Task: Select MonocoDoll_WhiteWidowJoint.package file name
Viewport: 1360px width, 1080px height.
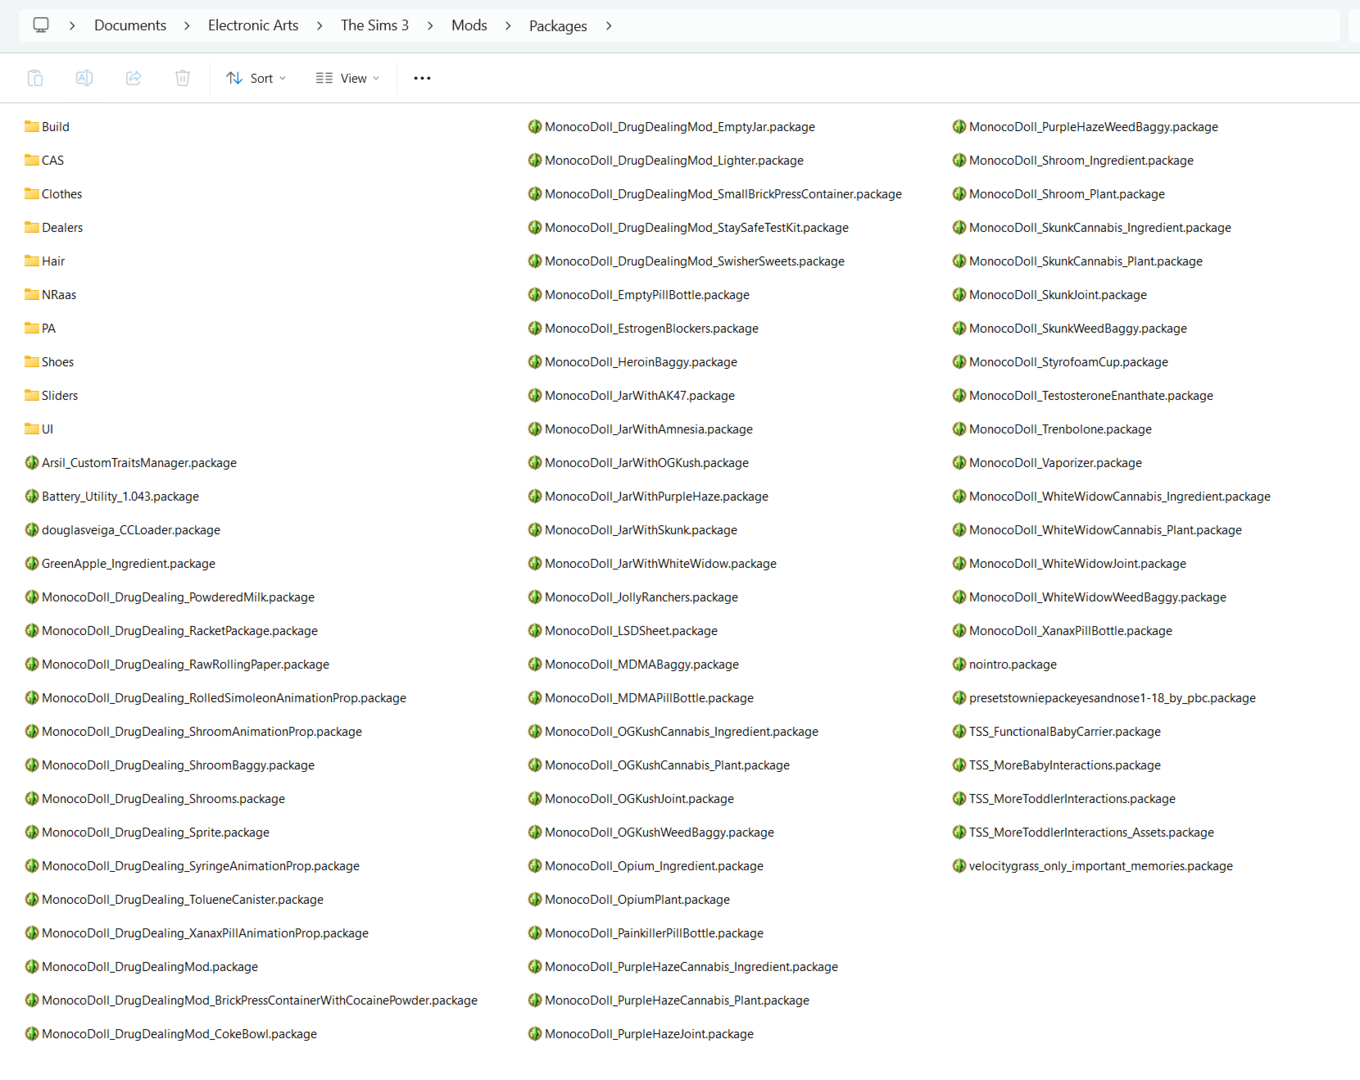Action: 1078,564
